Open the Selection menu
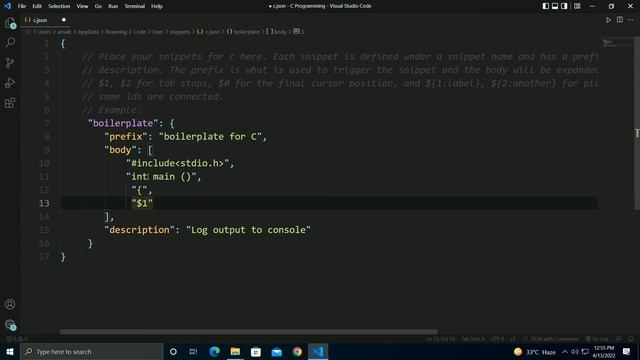 click(x=59, y=6)
